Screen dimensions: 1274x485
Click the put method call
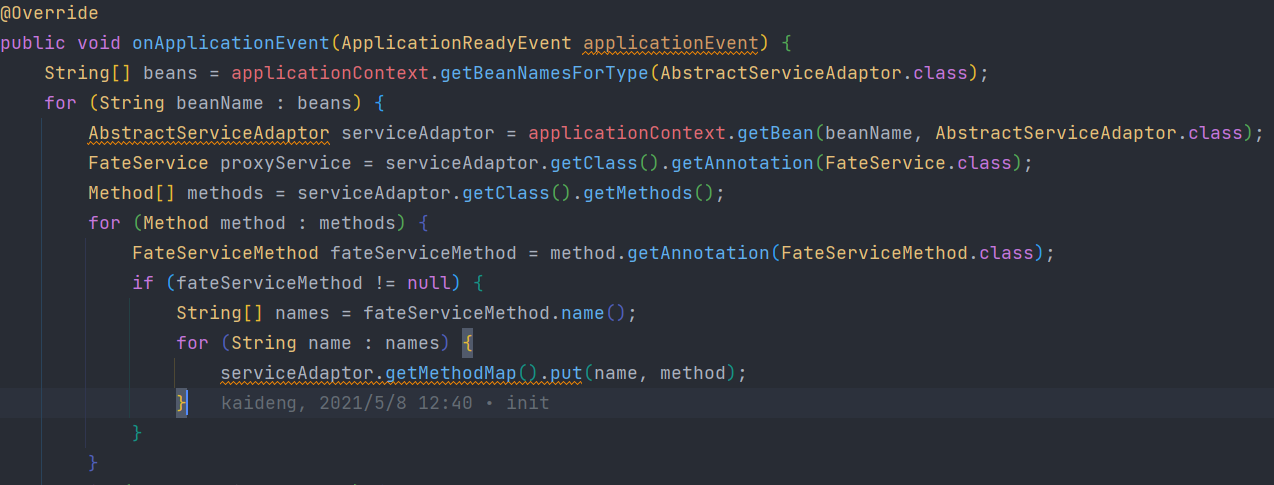(566, 373)
